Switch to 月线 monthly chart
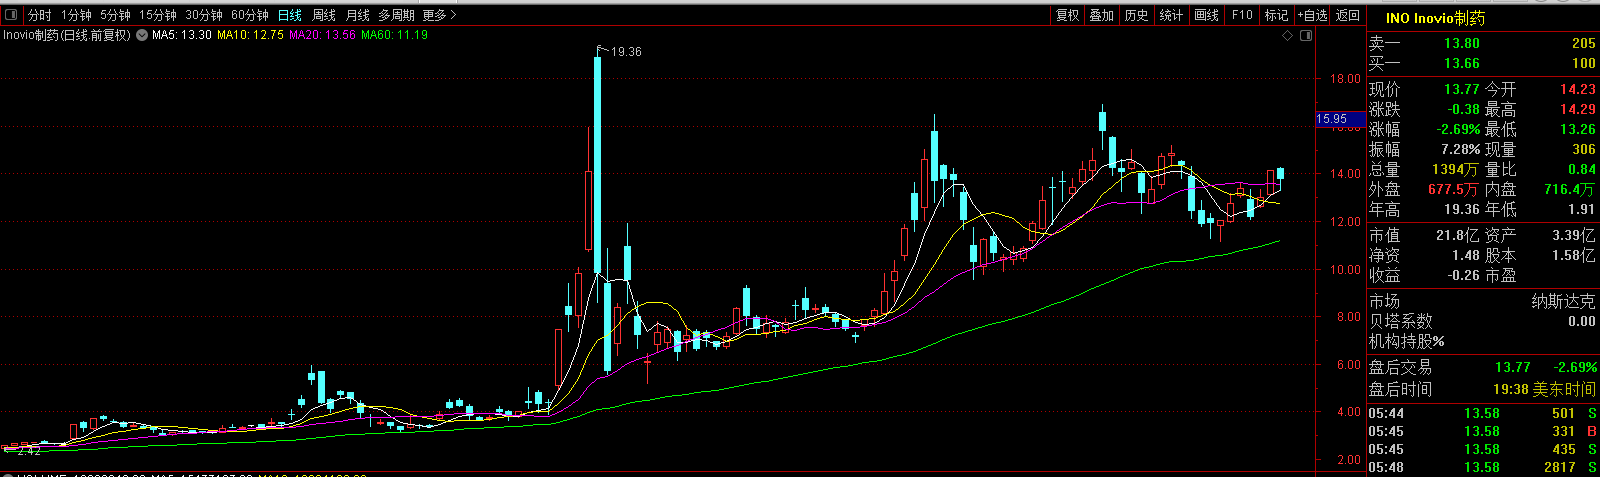Screen dimensions: 1600x477 click(x=357, y=15)
